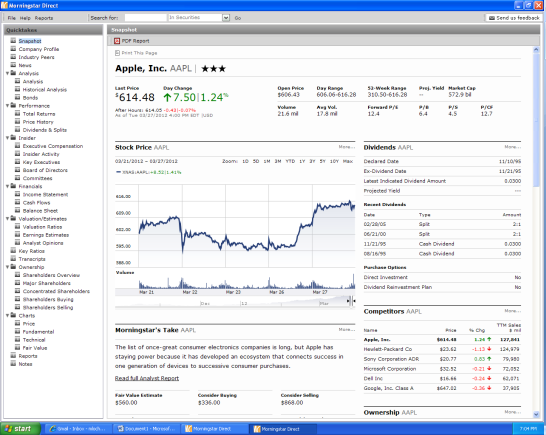The height and width of the screenshot is (435, 546).
Task: Click the icon beside Industry Peers
Action: (x=13, y=57)
